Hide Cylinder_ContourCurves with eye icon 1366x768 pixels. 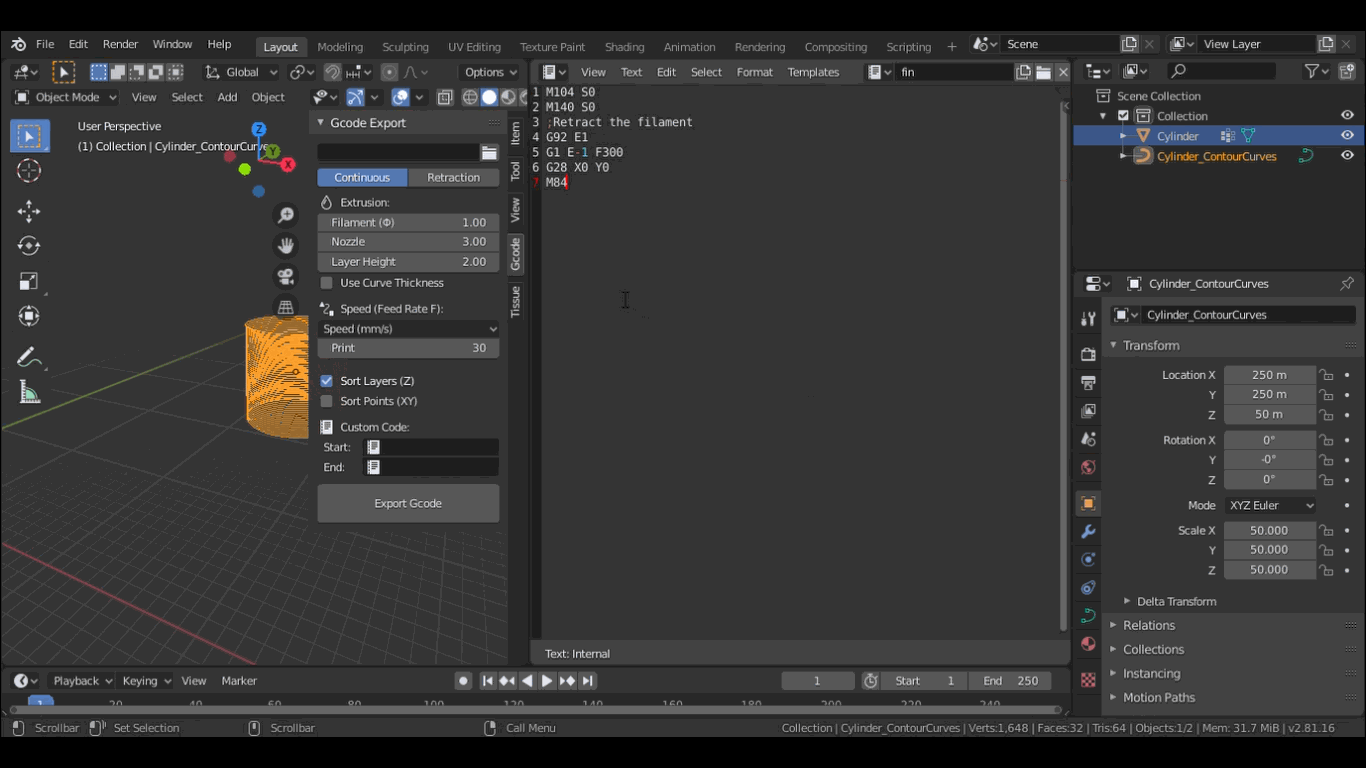click(x=1347, y=156)
